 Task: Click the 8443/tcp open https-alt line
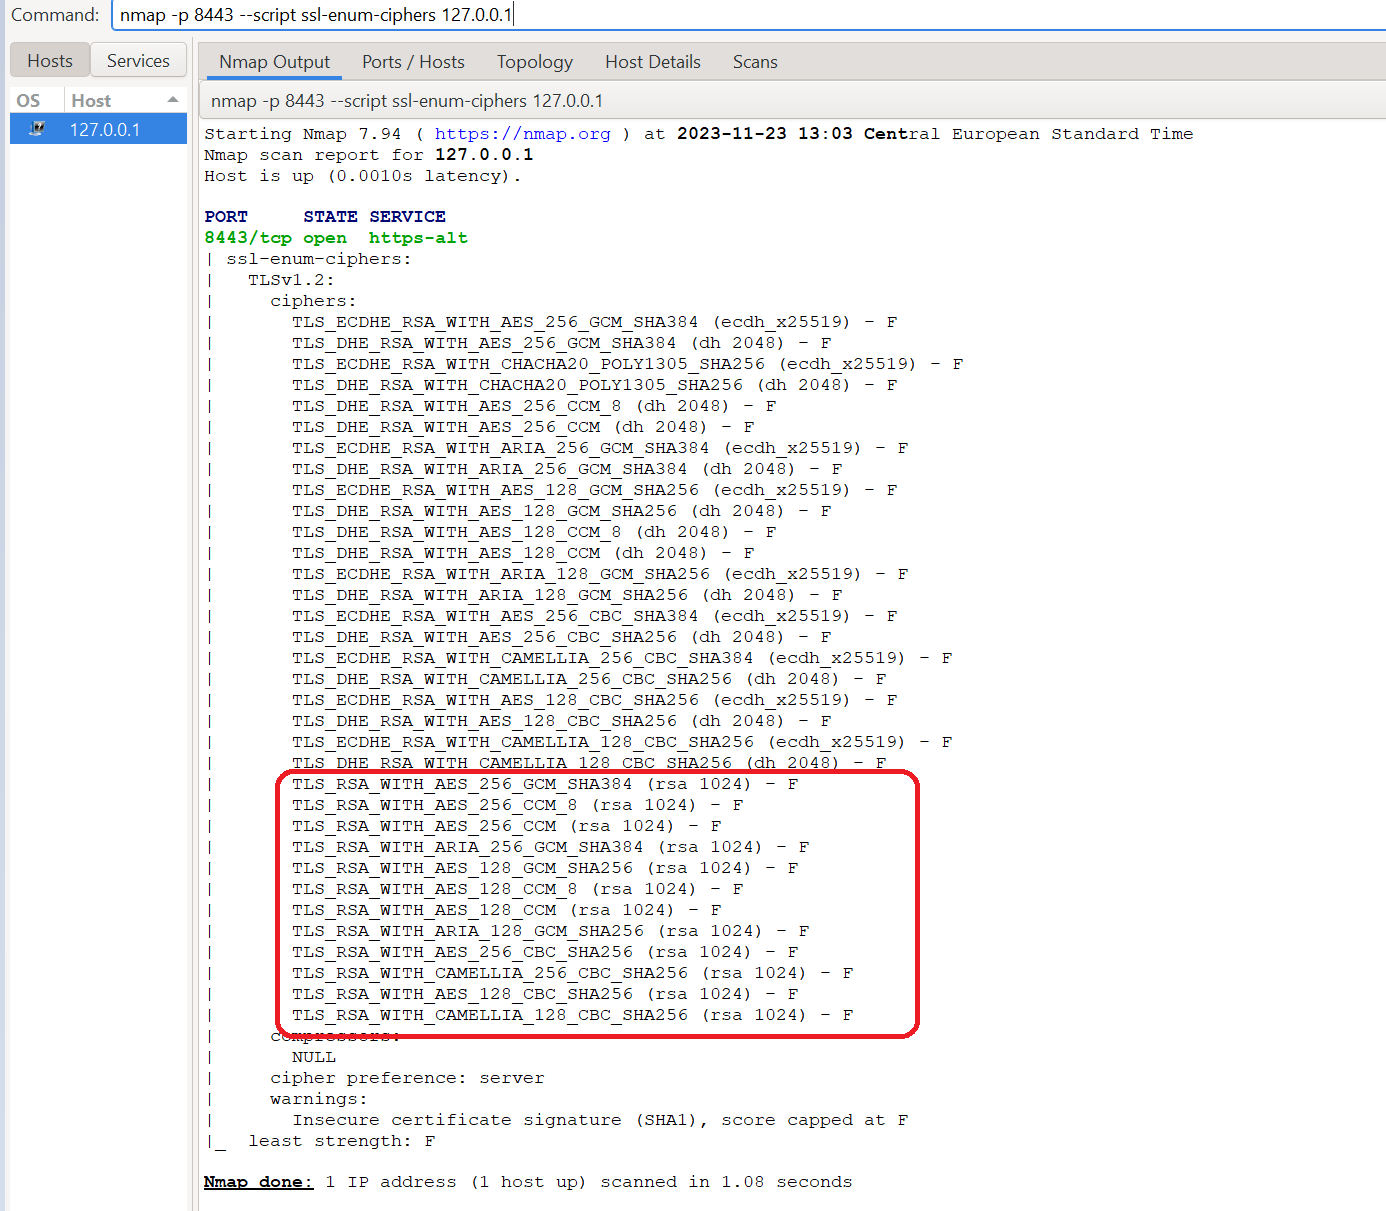click(335, 238)
